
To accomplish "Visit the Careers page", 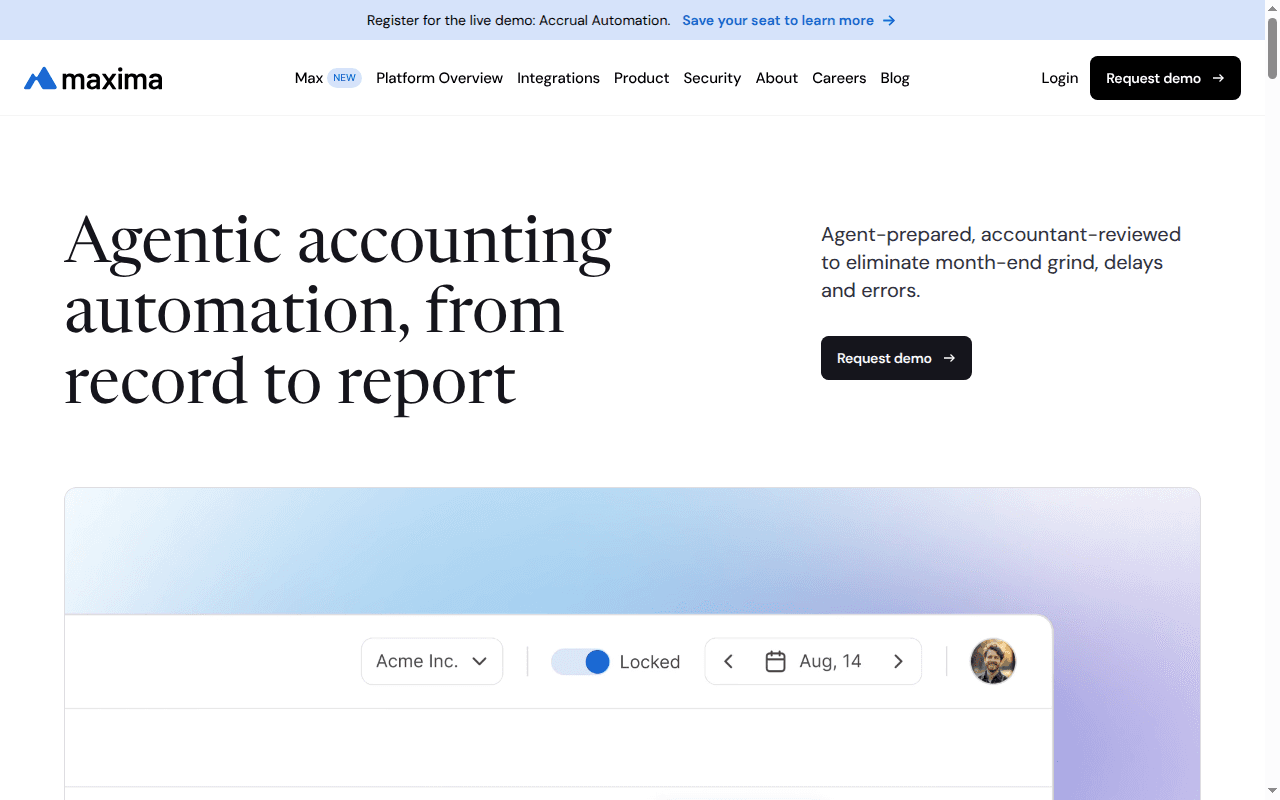I will click(x=839, y=78).
